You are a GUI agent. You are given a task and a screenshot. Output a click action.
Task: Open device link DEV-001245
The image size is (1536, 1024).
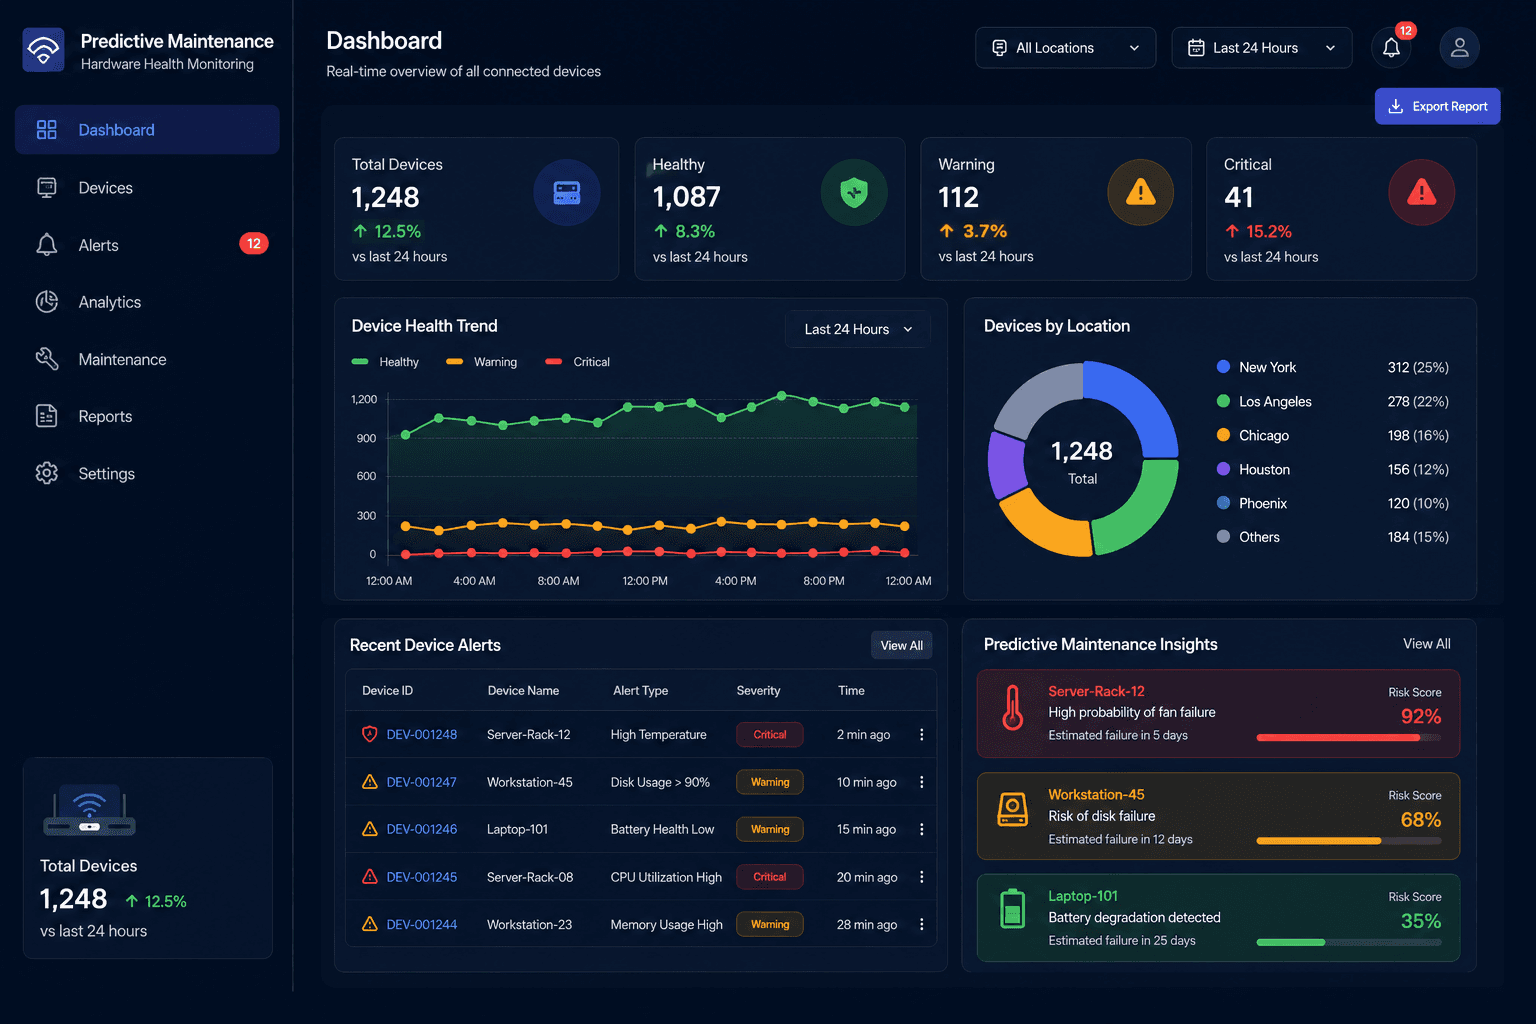tap(422, 877)
